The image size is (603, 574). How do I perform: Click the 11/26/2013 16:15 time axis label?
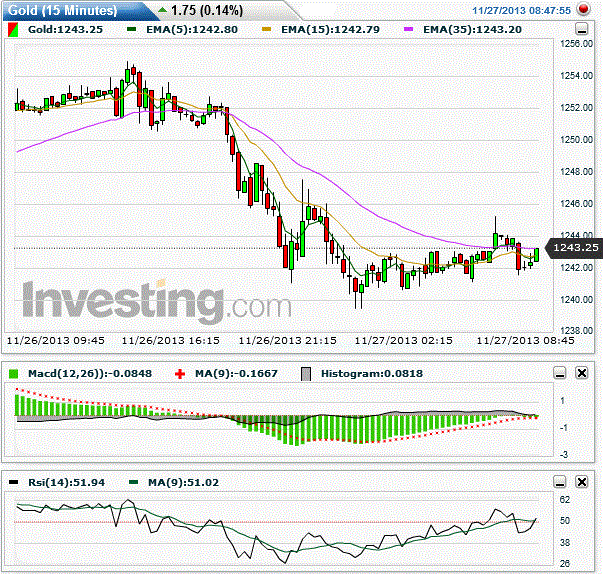coord(171,341)
